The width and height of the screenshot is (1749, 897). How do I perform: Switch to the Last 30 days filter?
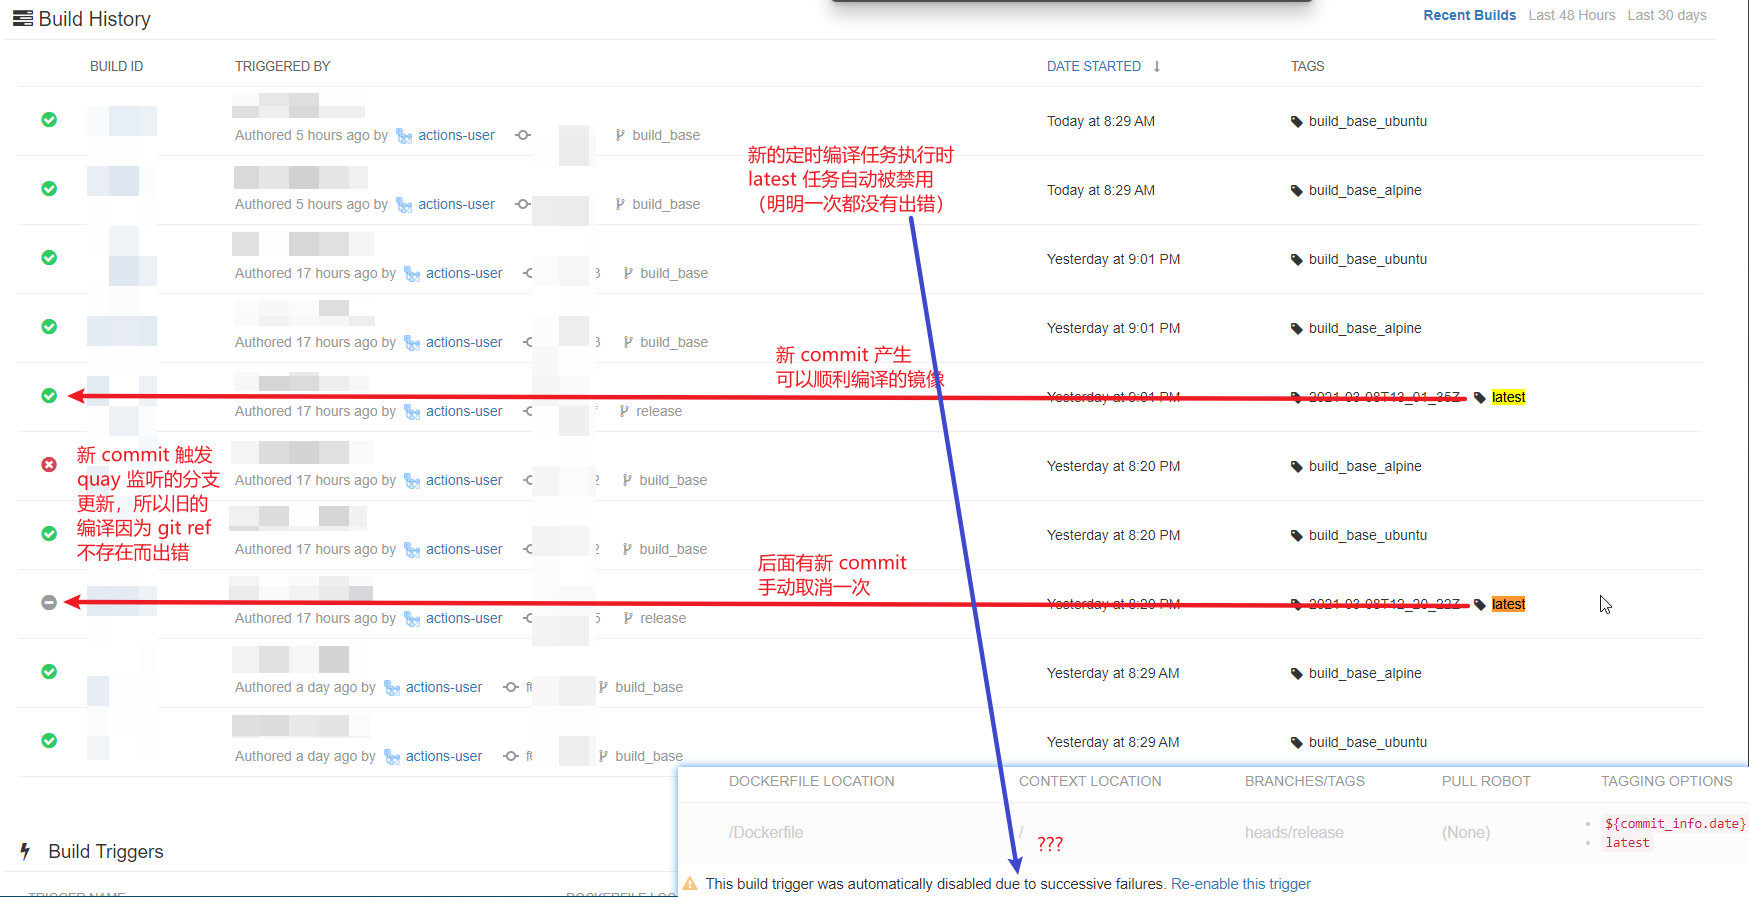1667,15
